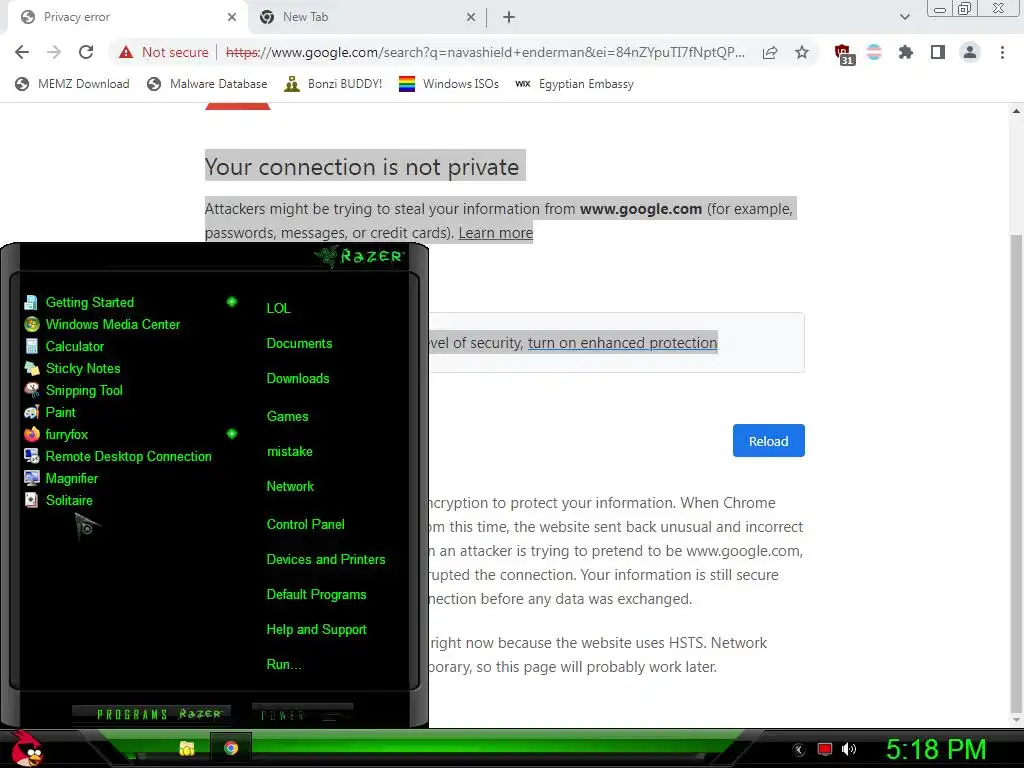The width and height of the screenshot is (1024, 768).
Task: Click the Not secure warning triangle
Action: pos(126,52)
